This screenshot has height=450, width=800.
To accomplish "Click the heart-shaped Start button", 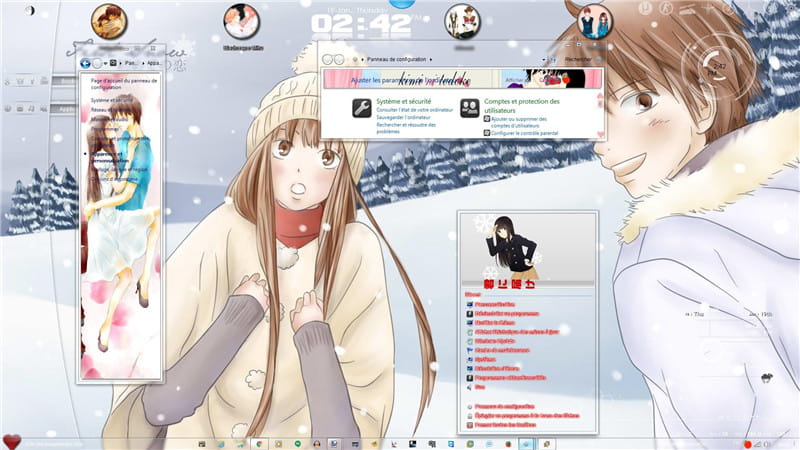I will 11,441.
